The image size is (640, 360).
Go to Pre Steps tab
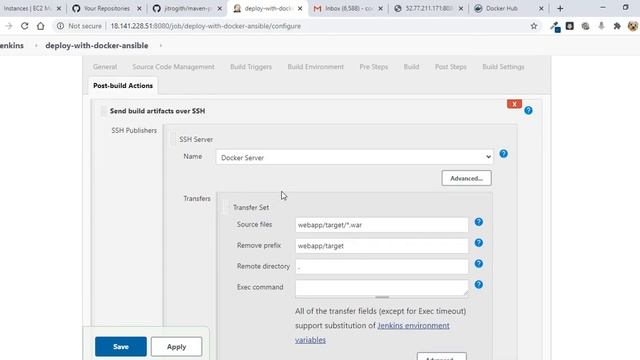click(x=373, y=67)
